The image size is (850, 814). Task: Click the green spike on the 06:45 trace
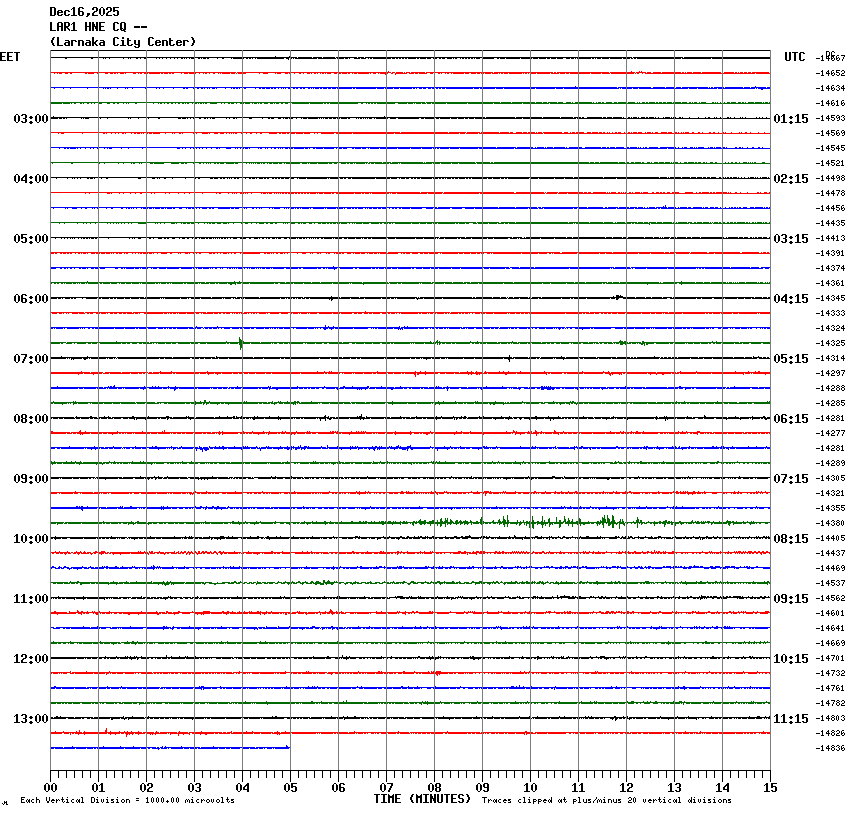(x=241, y=343)
